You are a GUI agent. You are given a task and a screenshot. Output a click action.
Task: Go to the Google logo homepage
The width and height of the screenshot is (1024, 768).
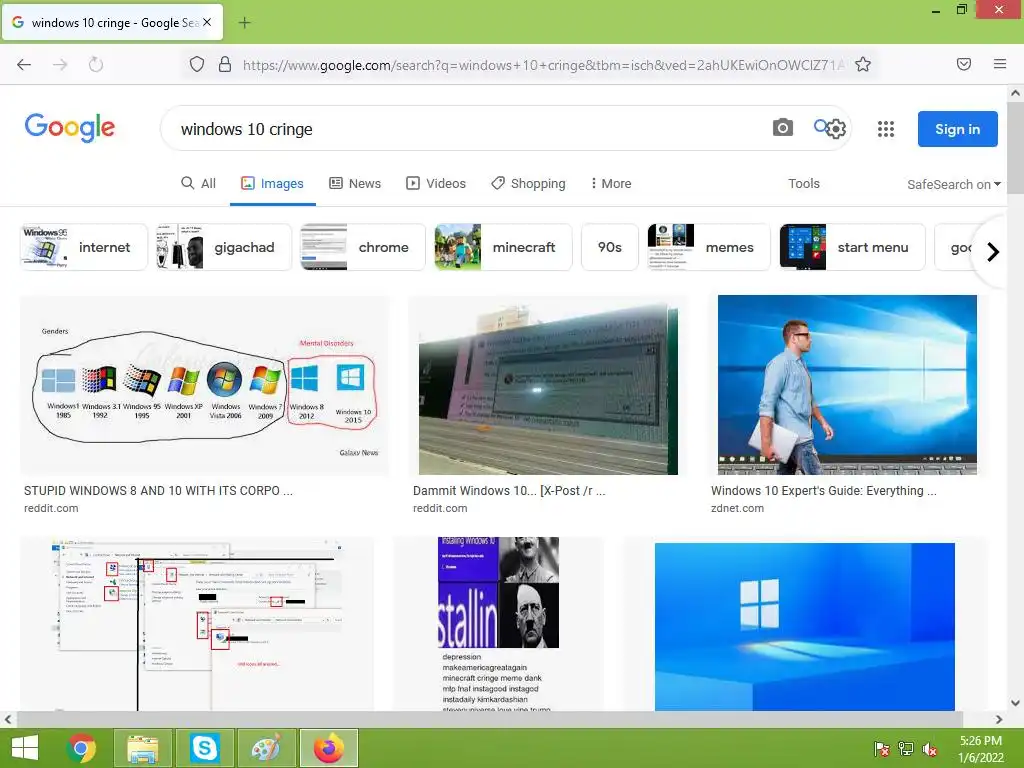70,127
